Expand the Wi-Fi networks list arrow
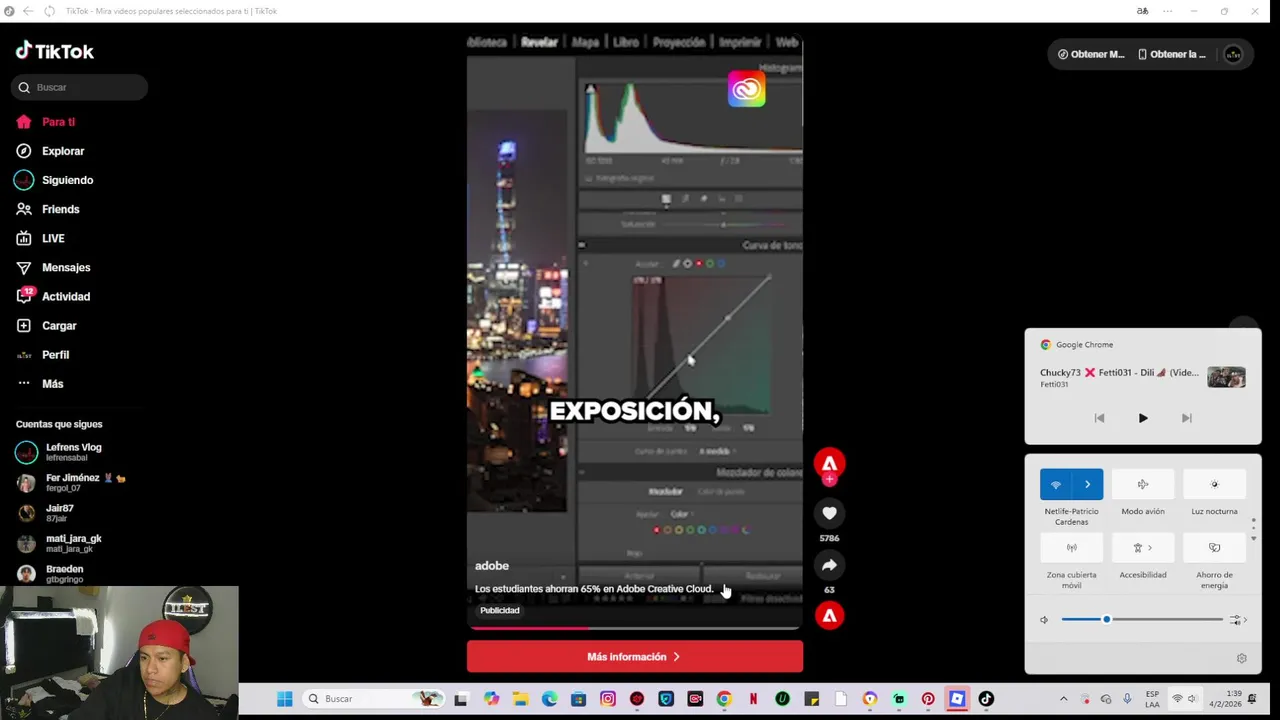Viewport: 1280px width, 720px height. 1088,484
